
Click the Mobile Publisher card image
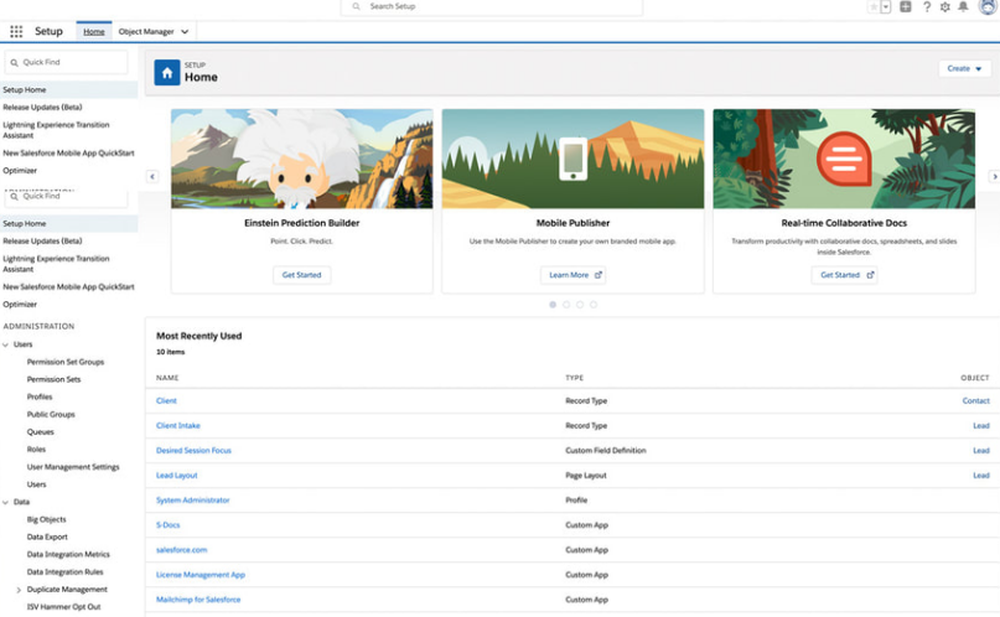click(573, 159)
